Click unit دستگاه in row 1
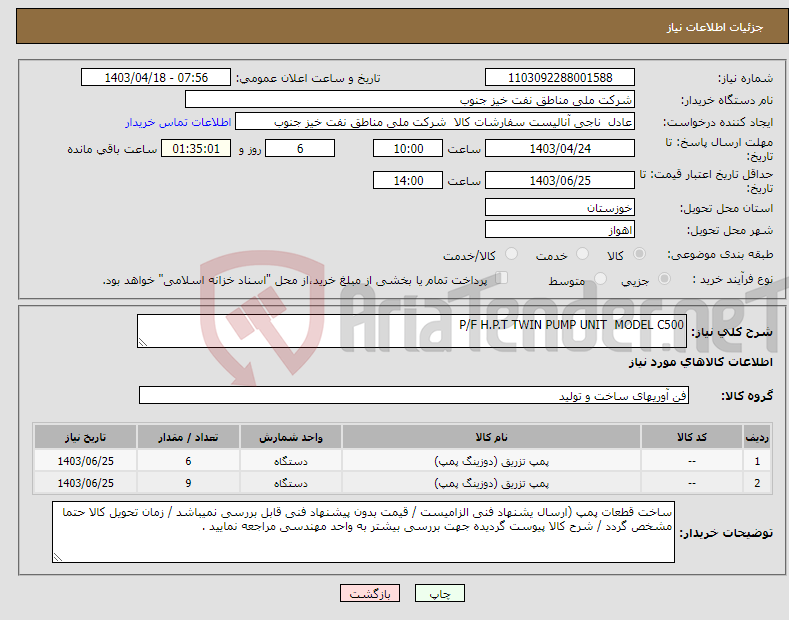This screenshot has width=789, height=620. click(x=291, y=461)
